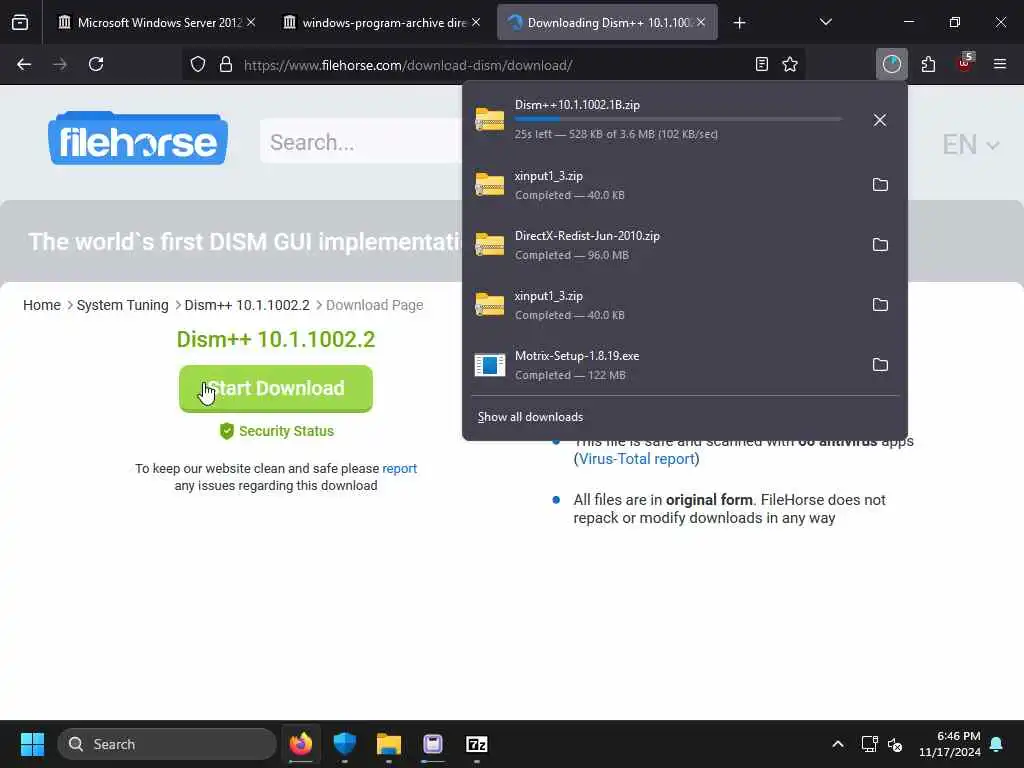Expand the list all tabs dropdown
The width and height of the screenshot is (1024, 768).
click(825, 23)
